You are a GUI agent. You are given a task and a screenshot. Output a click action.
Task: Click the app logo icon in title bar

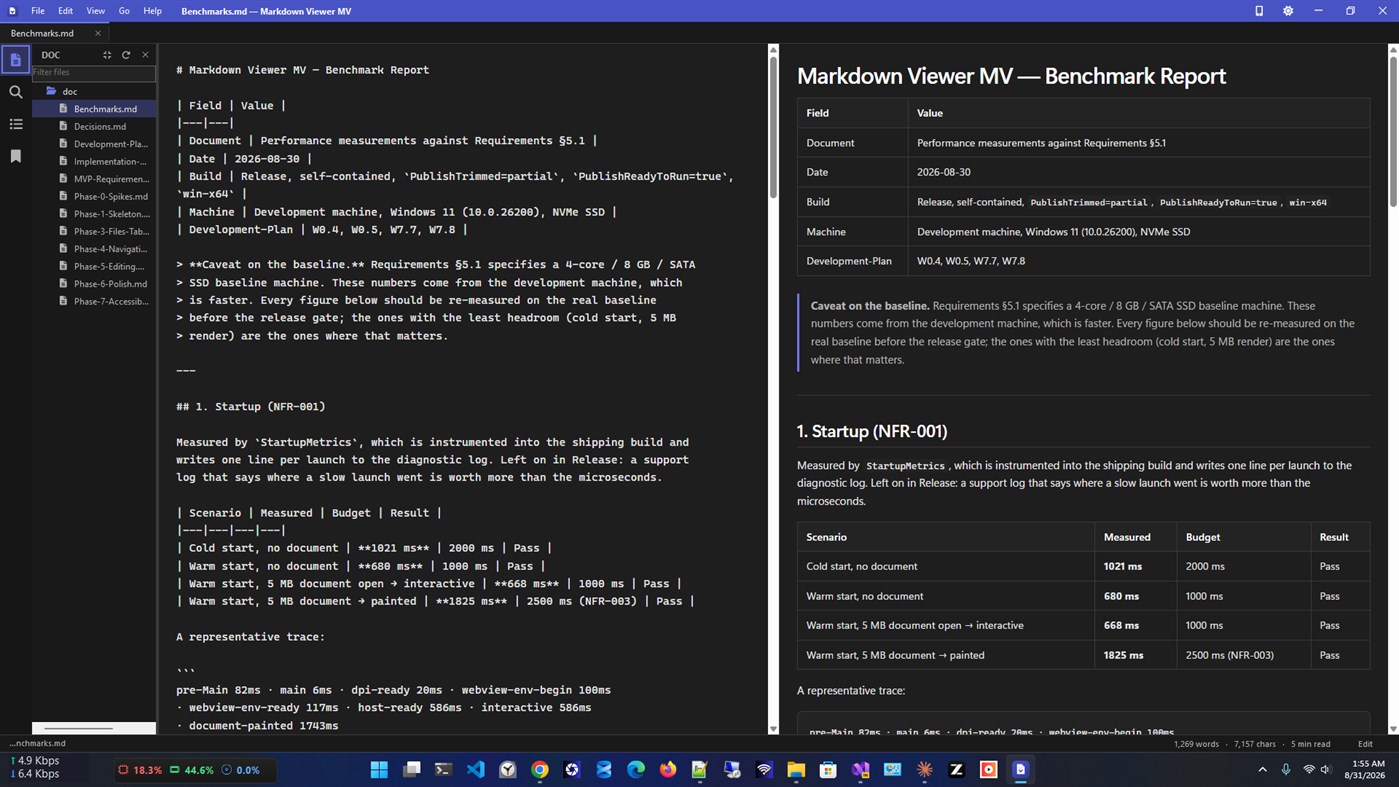12,11
